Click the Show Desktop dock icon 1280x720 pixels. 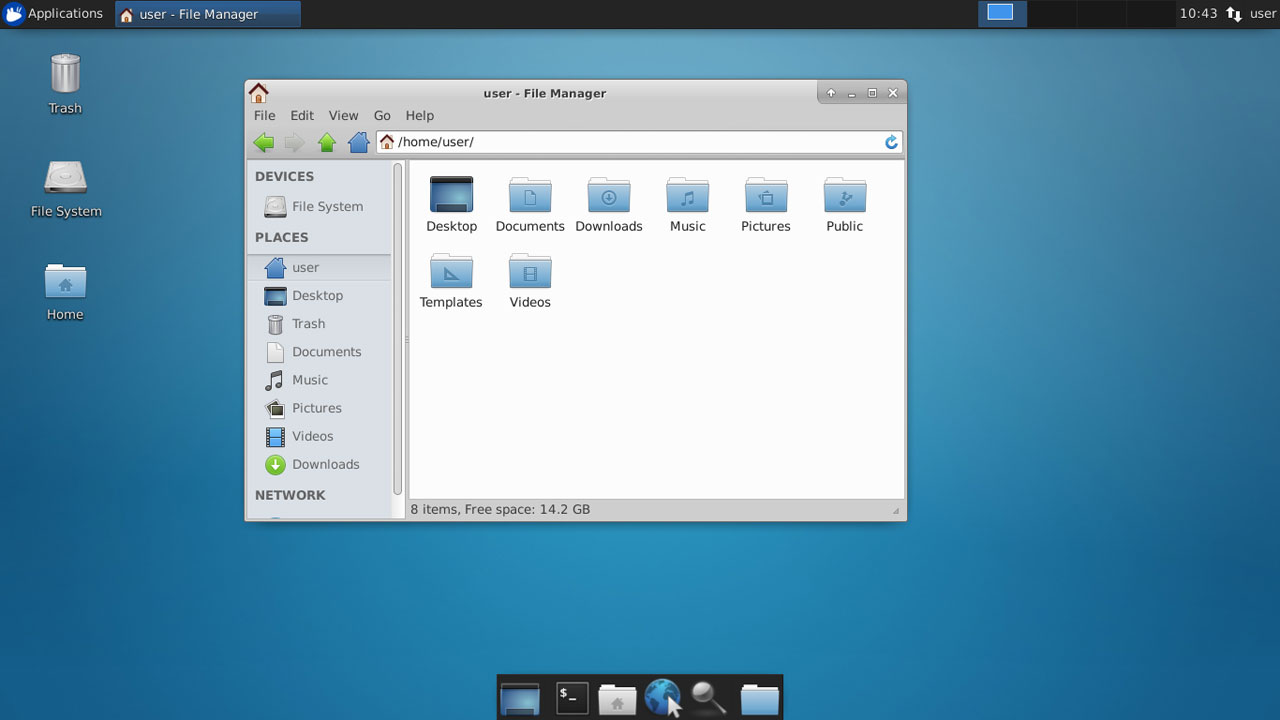pyautogui.click(x=520, y=697)
